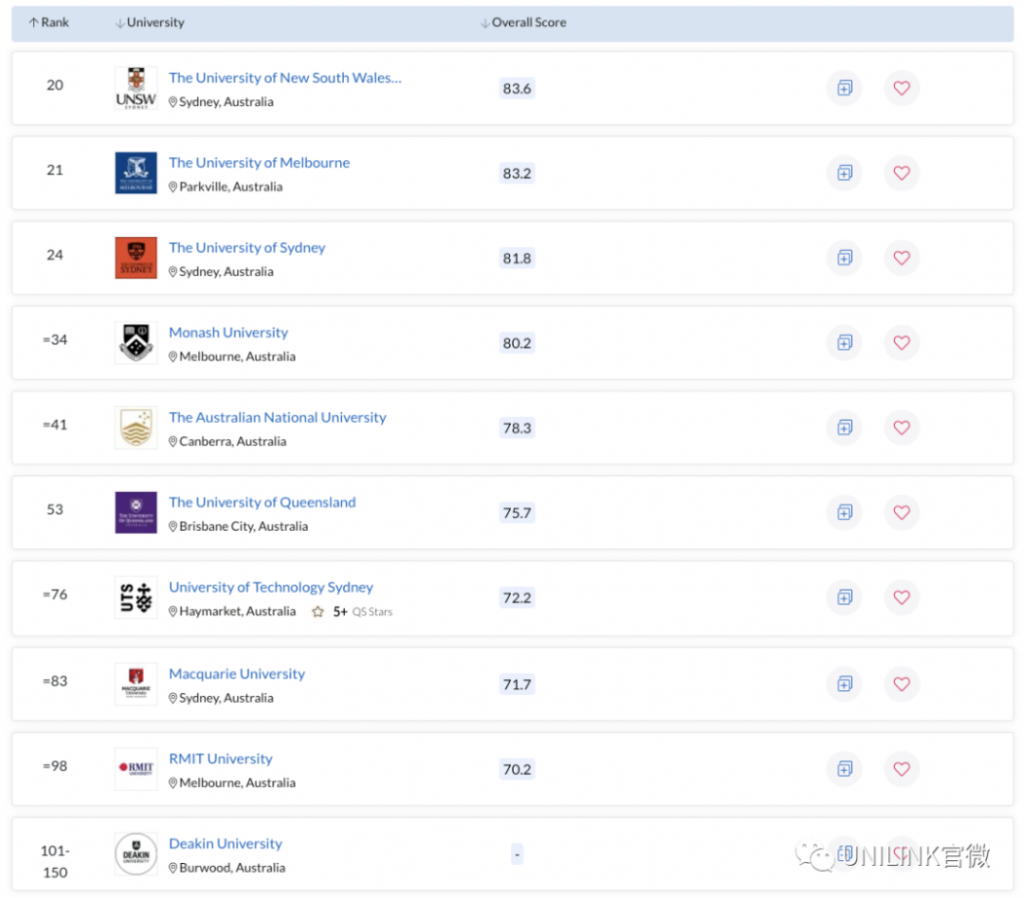Click the Canberra, Australia location text
This screenshot has width=1024, height=898.
227,441
